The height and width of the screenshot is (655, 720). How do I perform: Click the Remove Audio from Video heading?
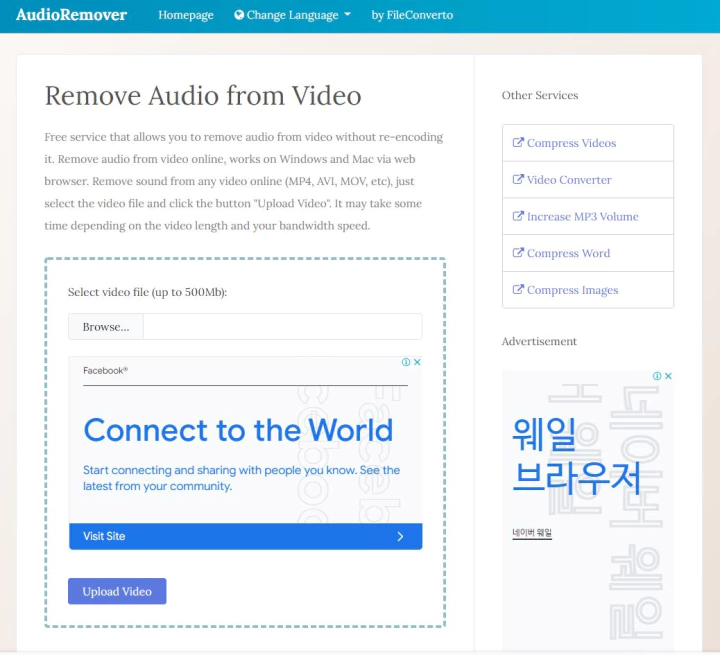click(x=203, y=96)
